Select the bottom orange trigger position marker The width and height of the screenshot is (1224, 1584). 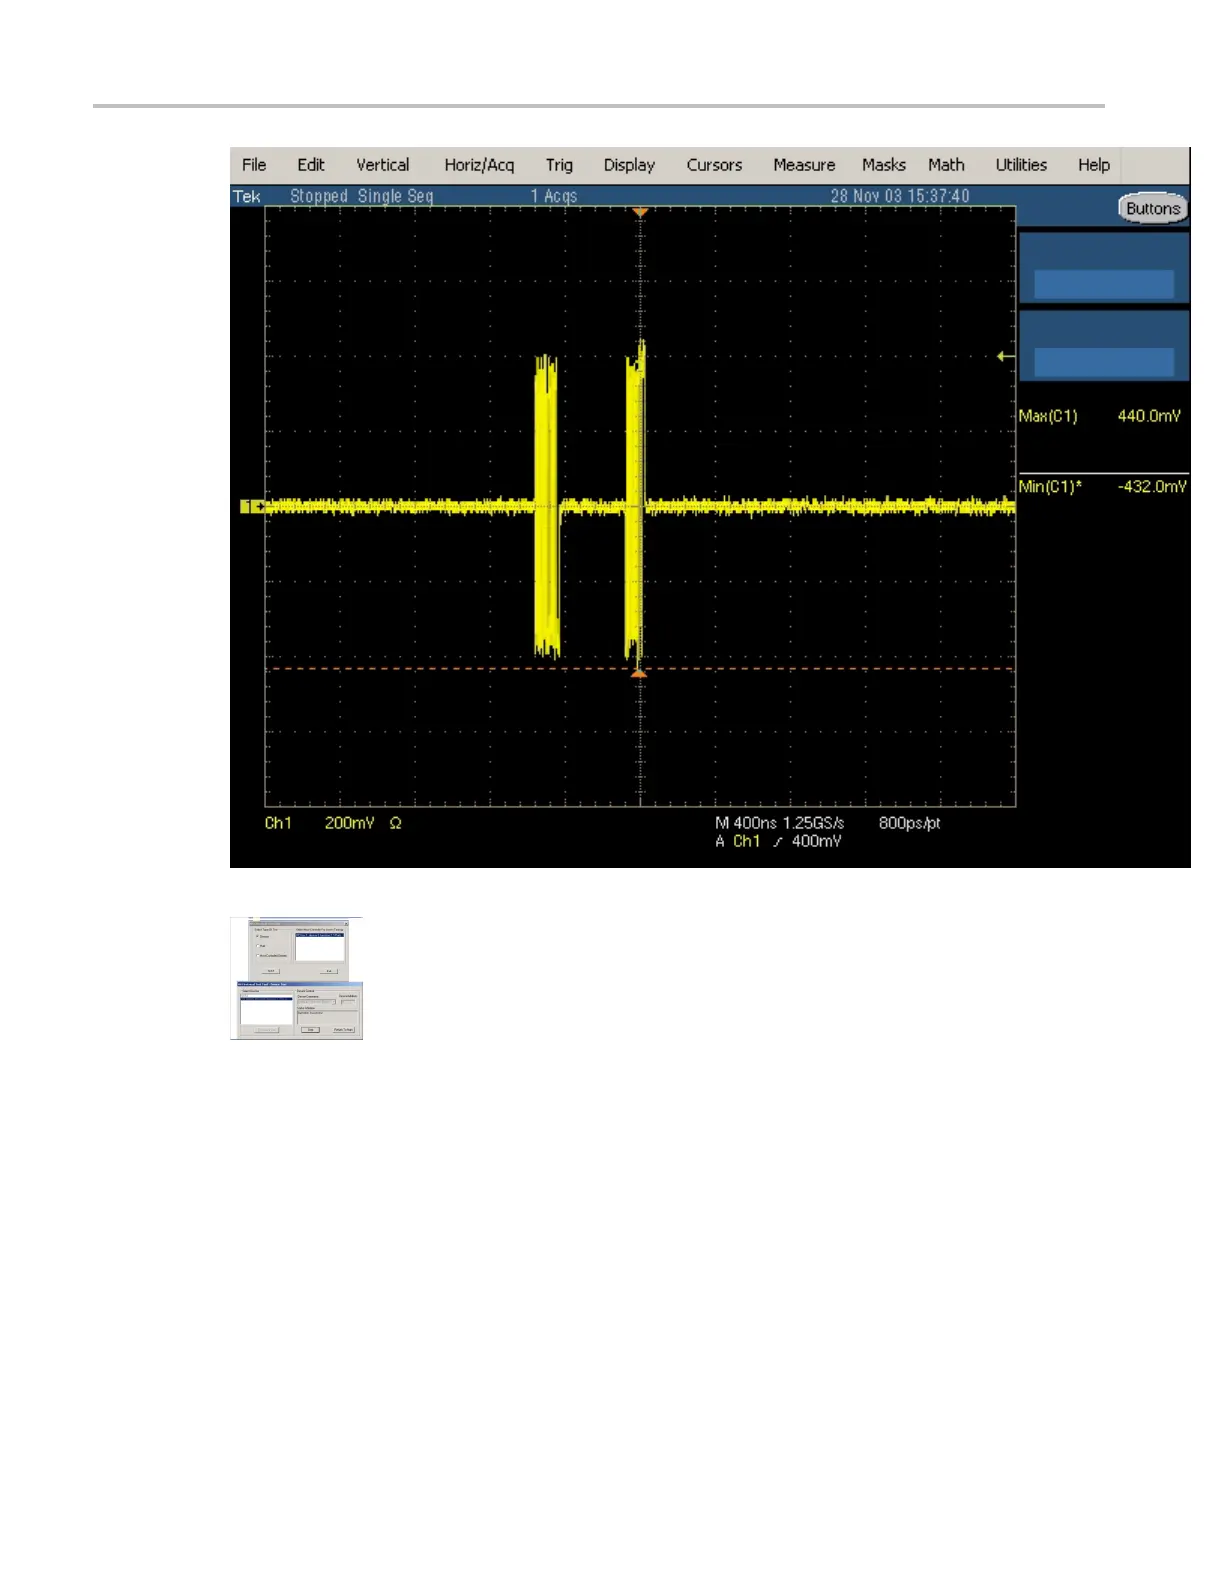click(x=639, y=674)
